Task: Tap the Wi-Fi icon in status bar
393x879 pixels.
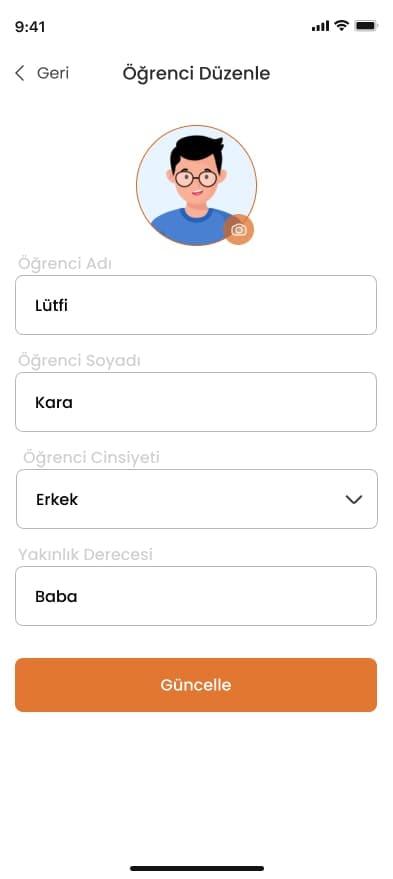Action: coord(341,25)
